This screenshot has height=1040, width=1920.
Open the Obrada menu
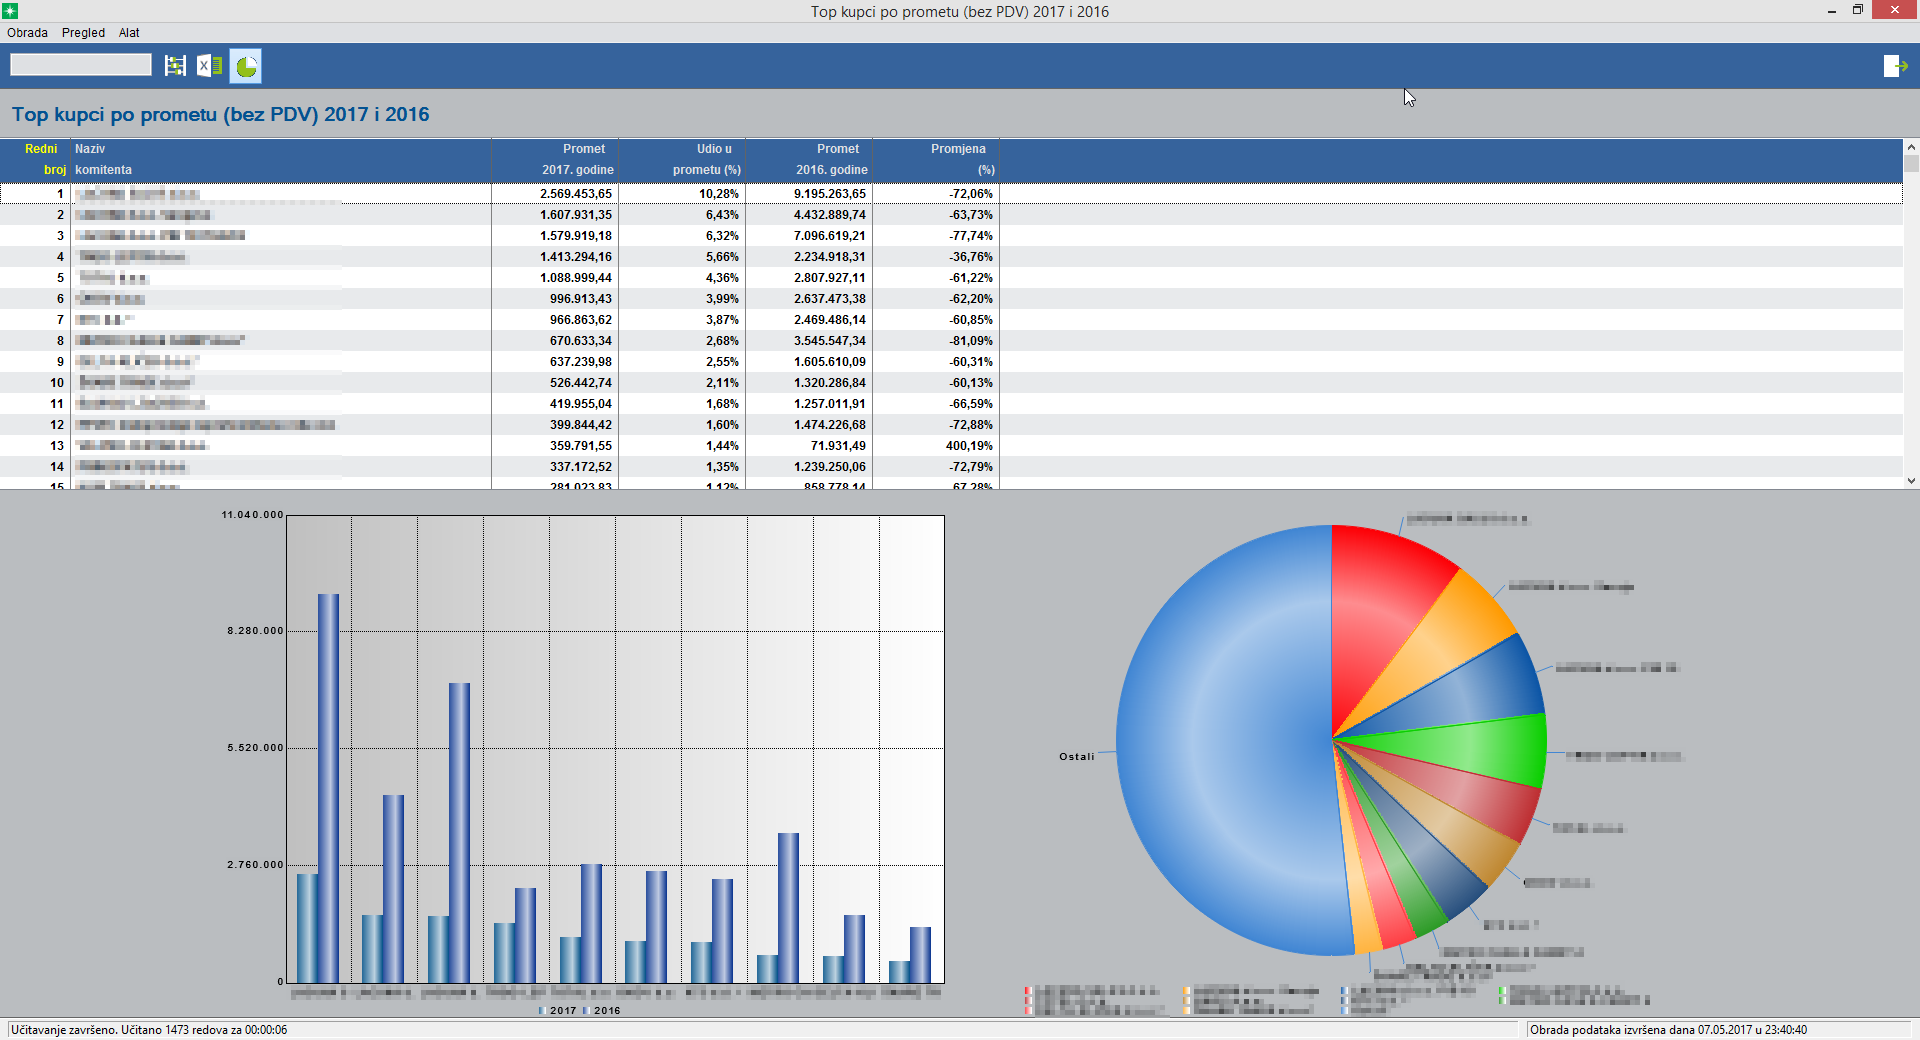(27, 33)
